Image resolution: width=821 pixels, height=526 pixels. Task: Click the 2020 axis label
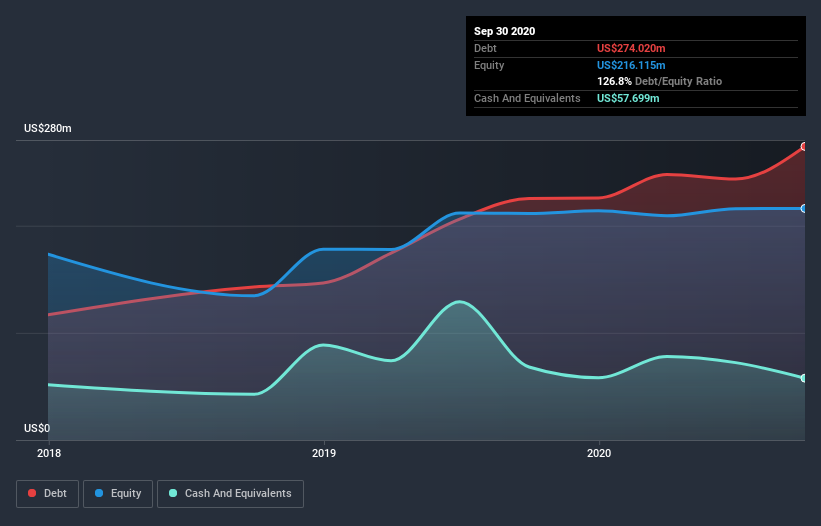click(x=599, y=453)
